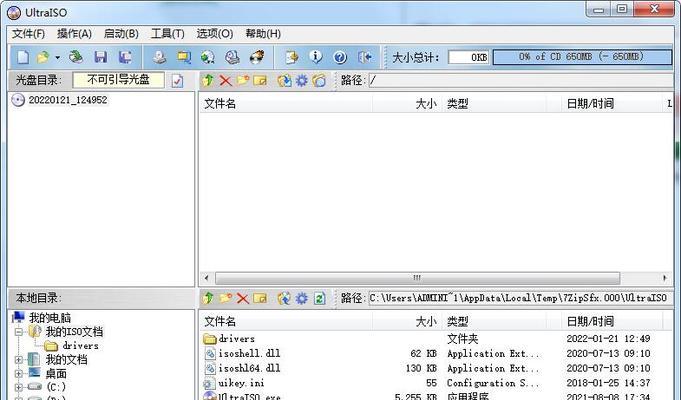
Task: Expand the (C:) drive node
Action: 18,387
